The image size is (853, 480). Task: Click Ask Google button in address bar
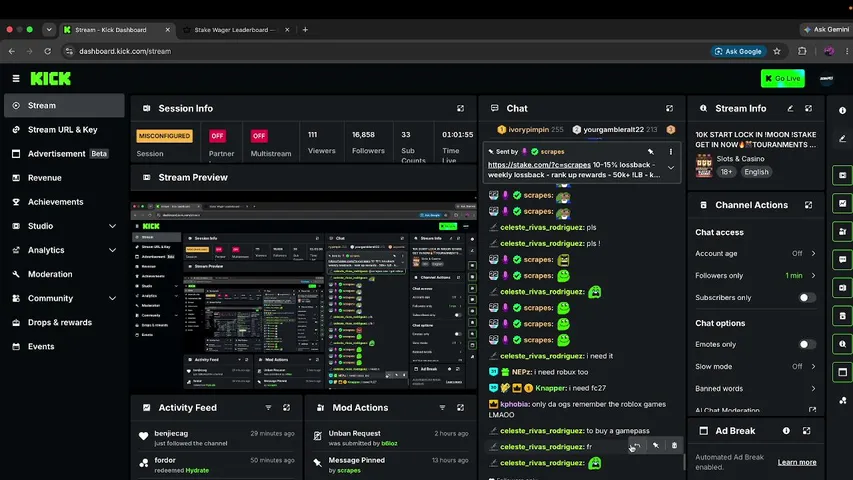(738, 51)
